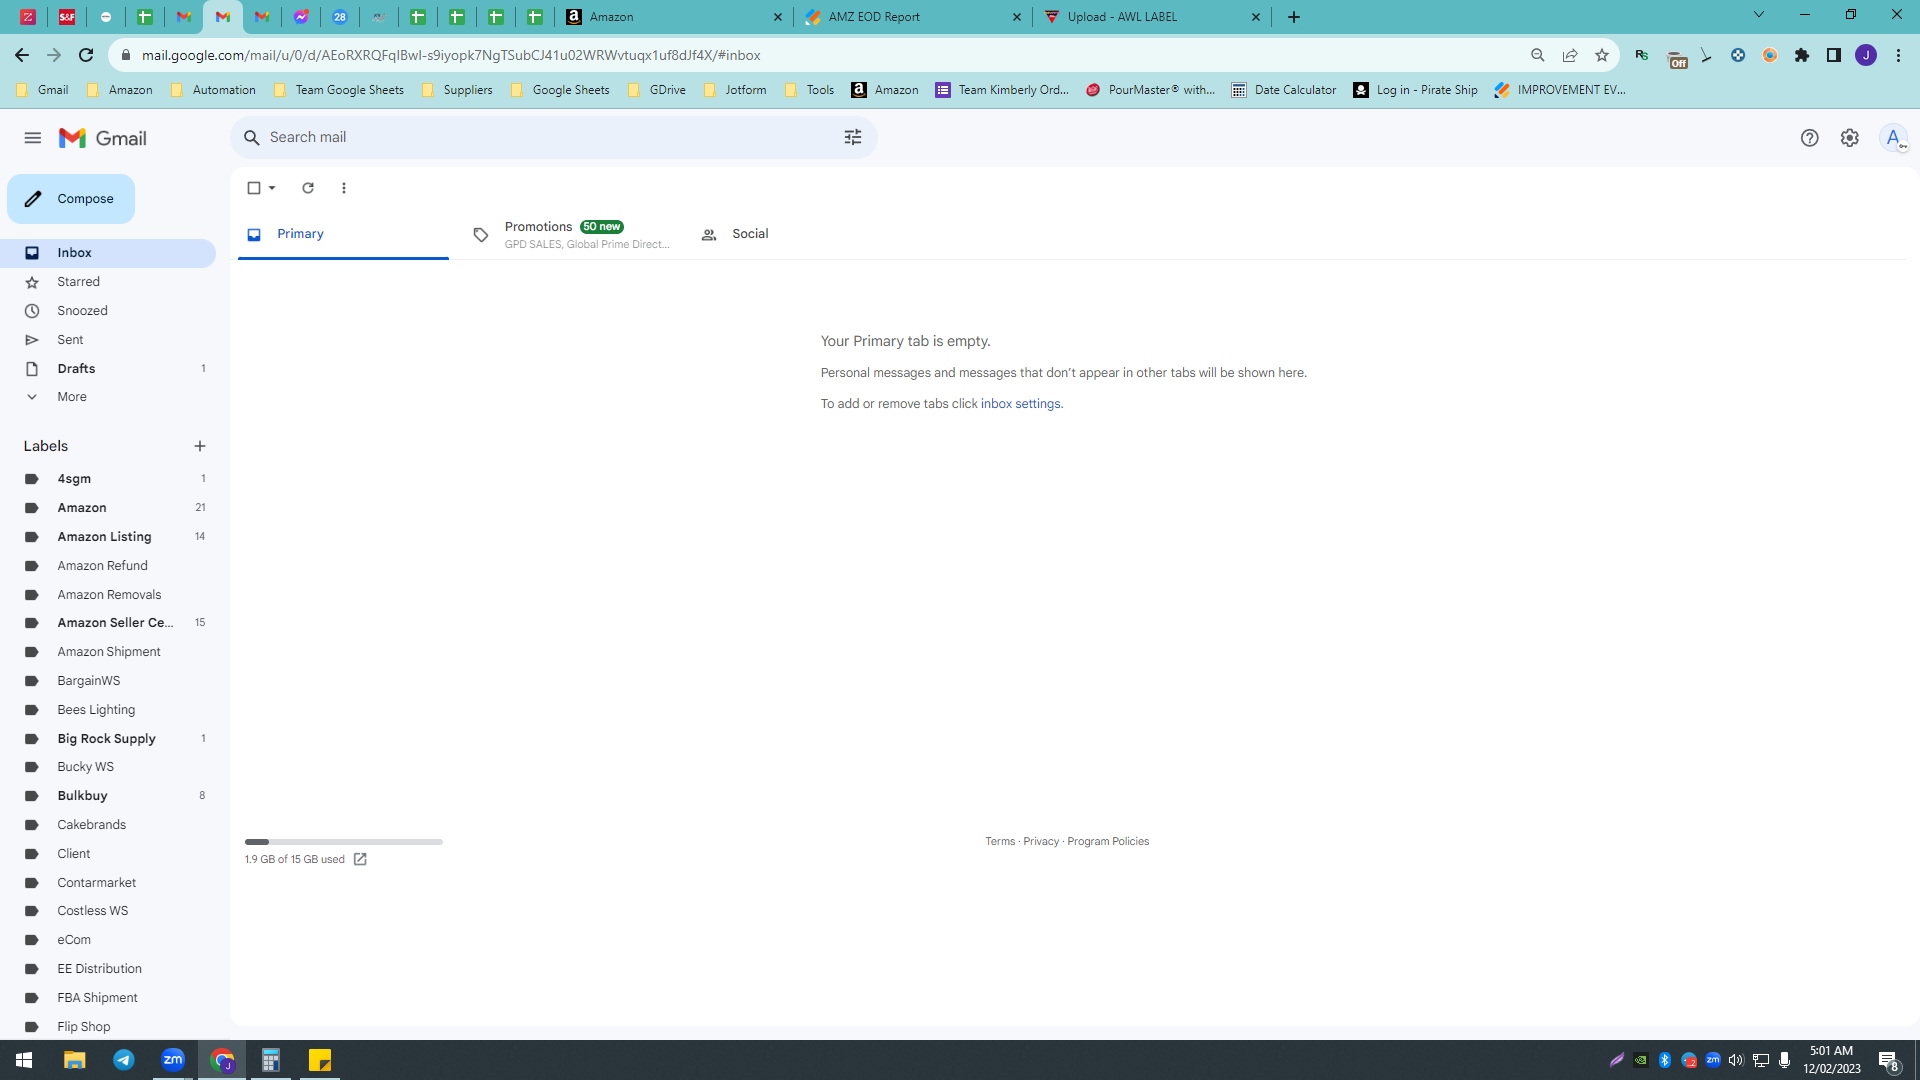Screen dimensions: 1920x1080
Task: Open the Chrome profile J avatar
Action: coord(1866,55)
